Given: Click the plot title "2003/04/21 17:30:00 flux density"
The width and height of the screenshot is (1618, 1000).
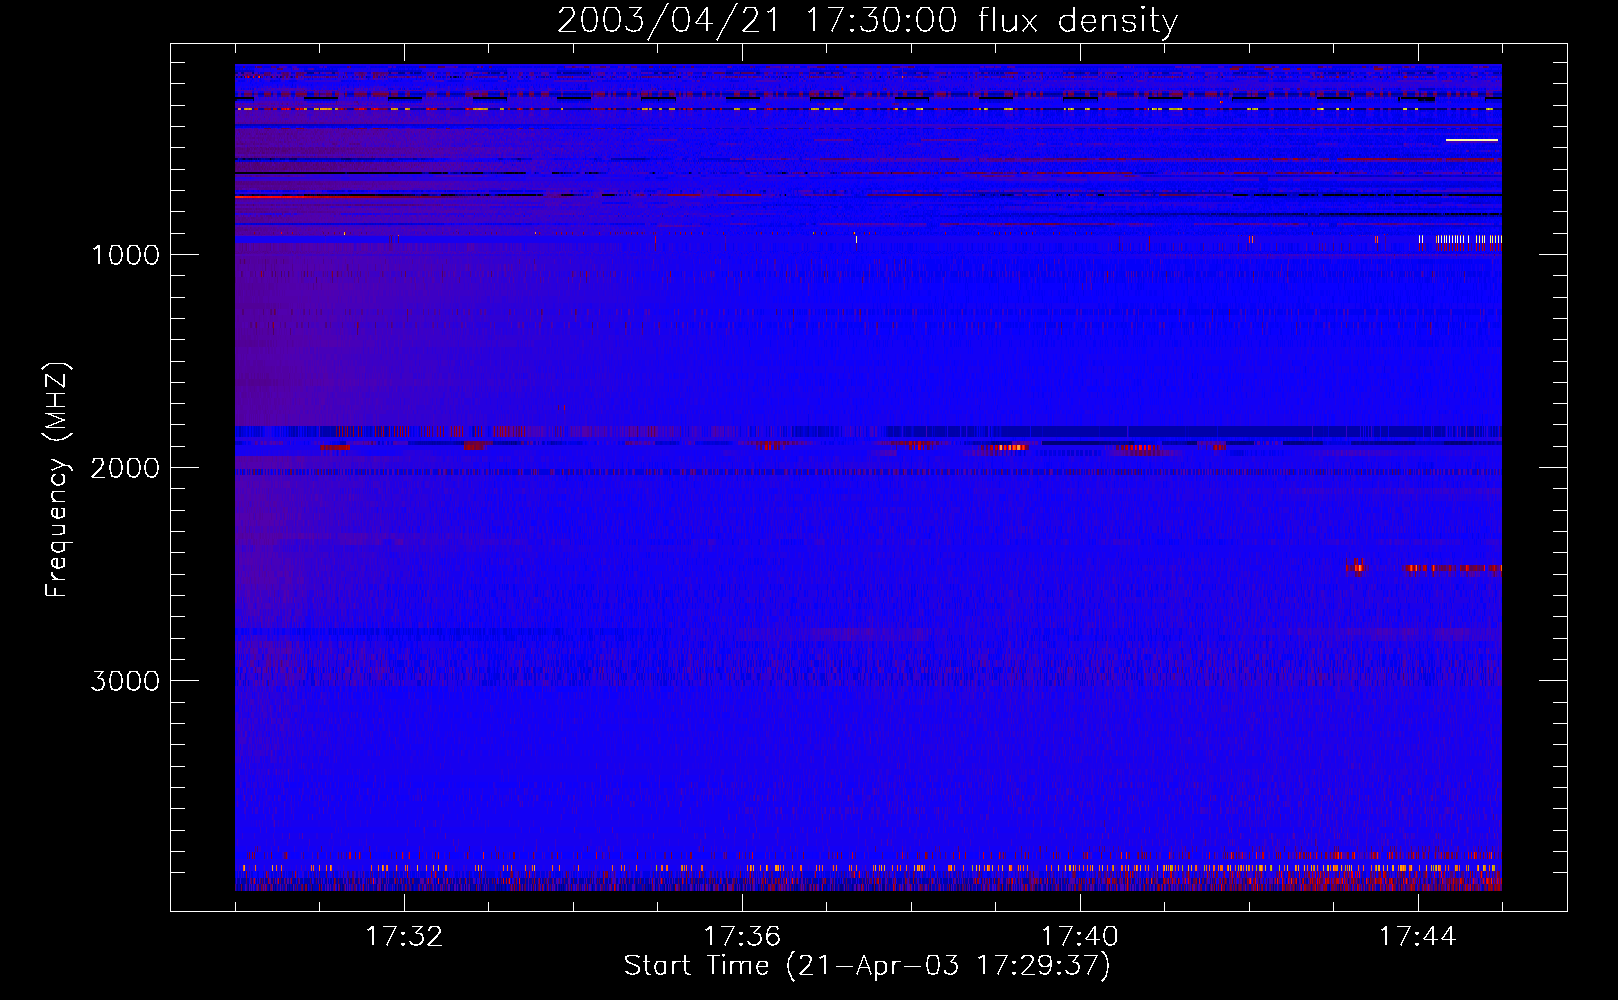Looking at the screenshot, I should 867,20.
